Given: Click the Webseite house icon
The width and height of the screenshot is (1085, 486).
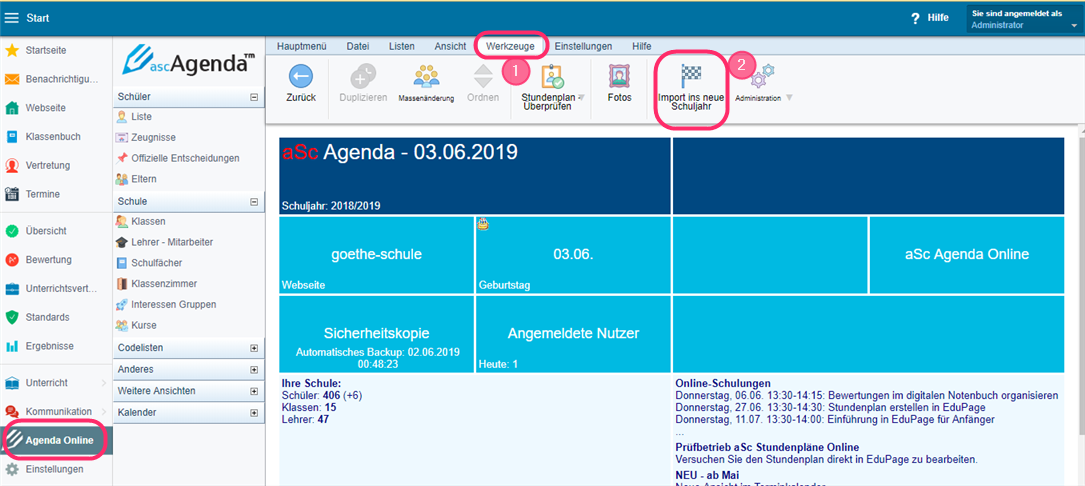Looking at the screenshot, I should 12,108.
